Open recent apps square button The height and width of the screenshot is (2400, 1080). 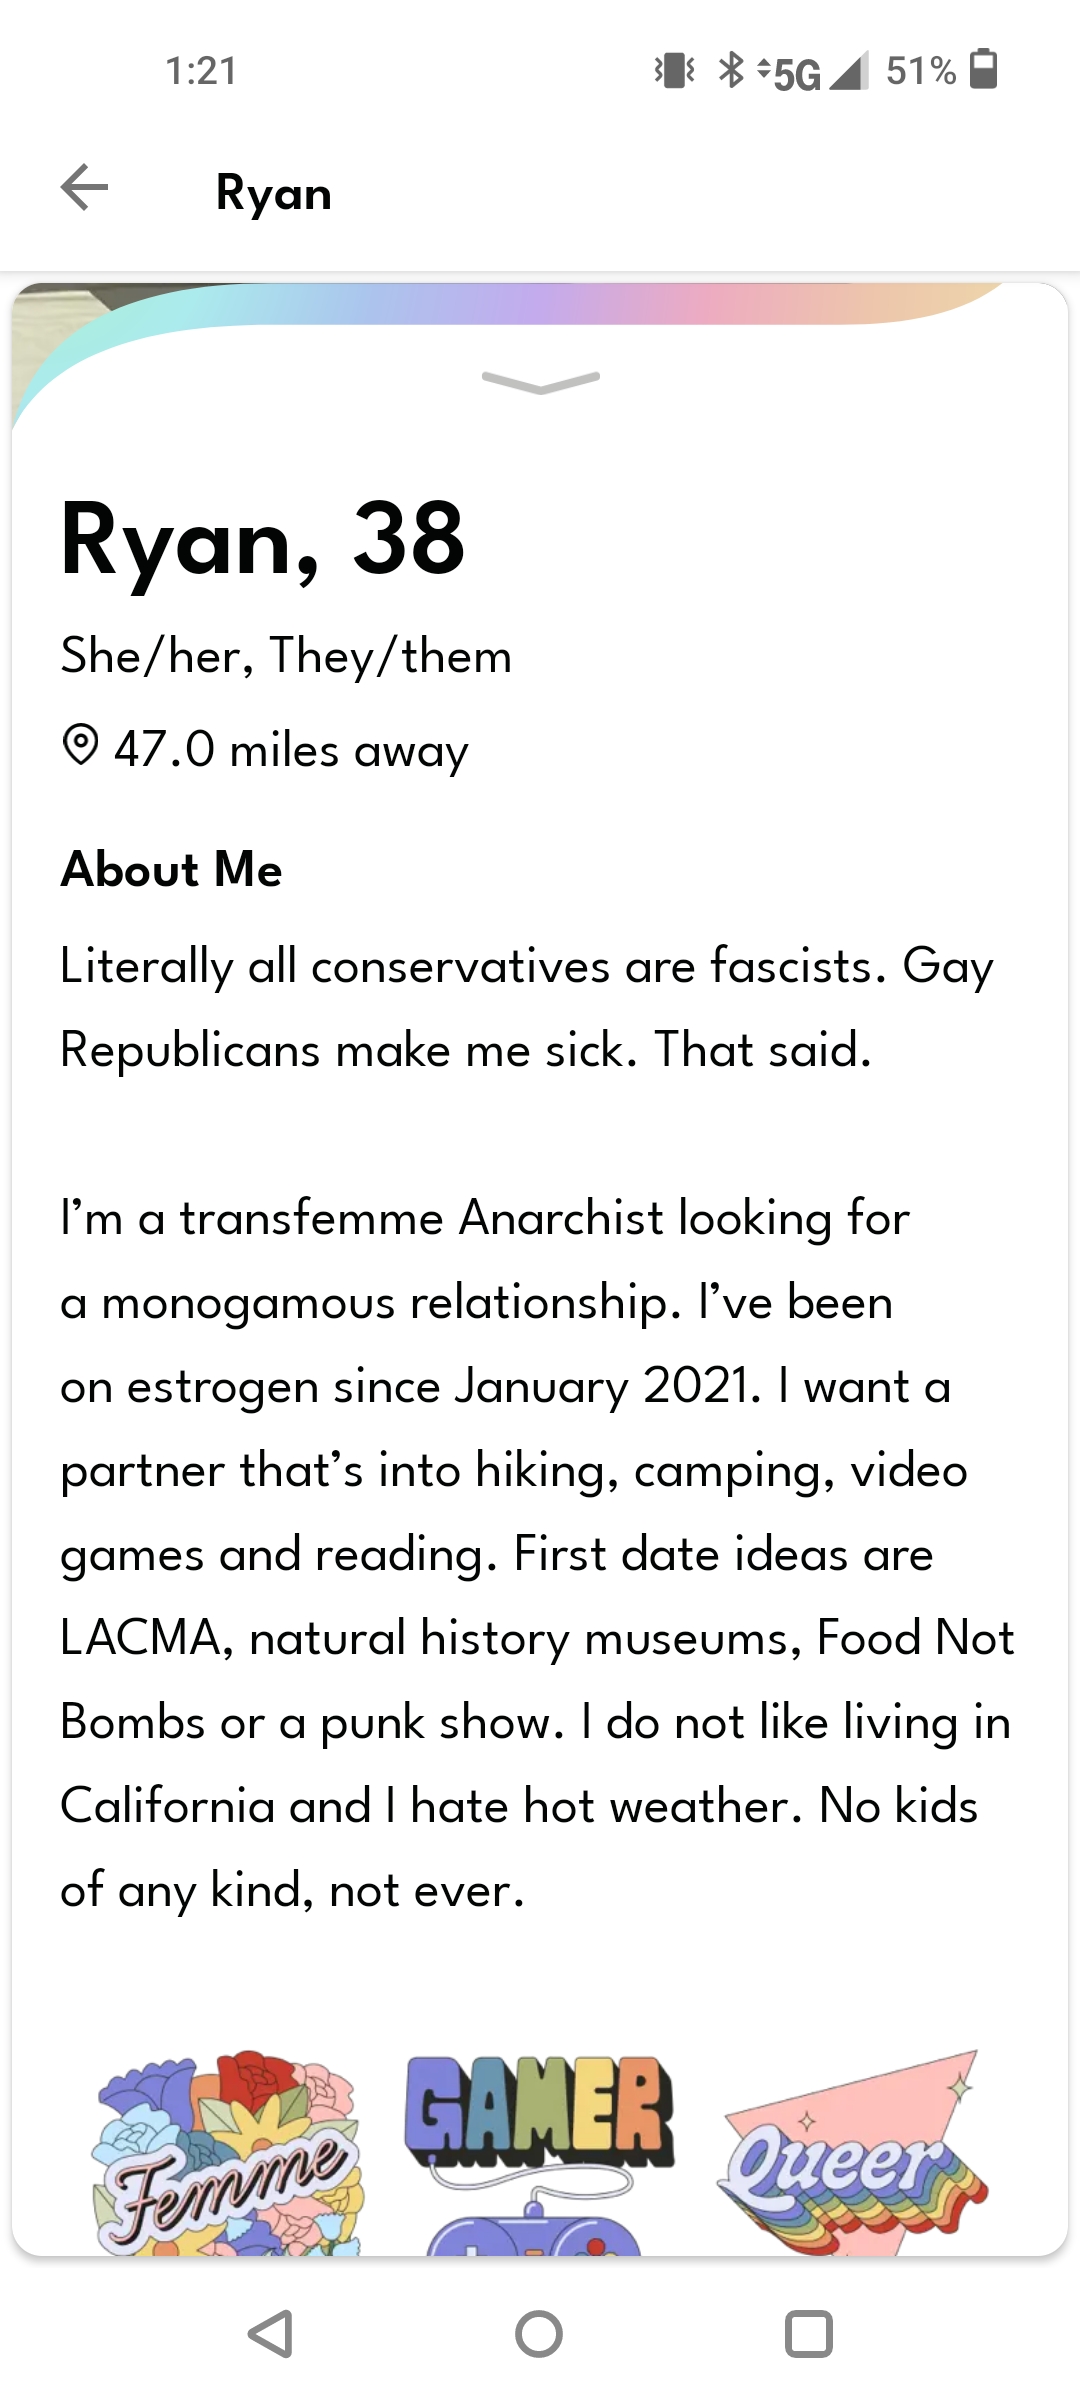point(809,2334)
